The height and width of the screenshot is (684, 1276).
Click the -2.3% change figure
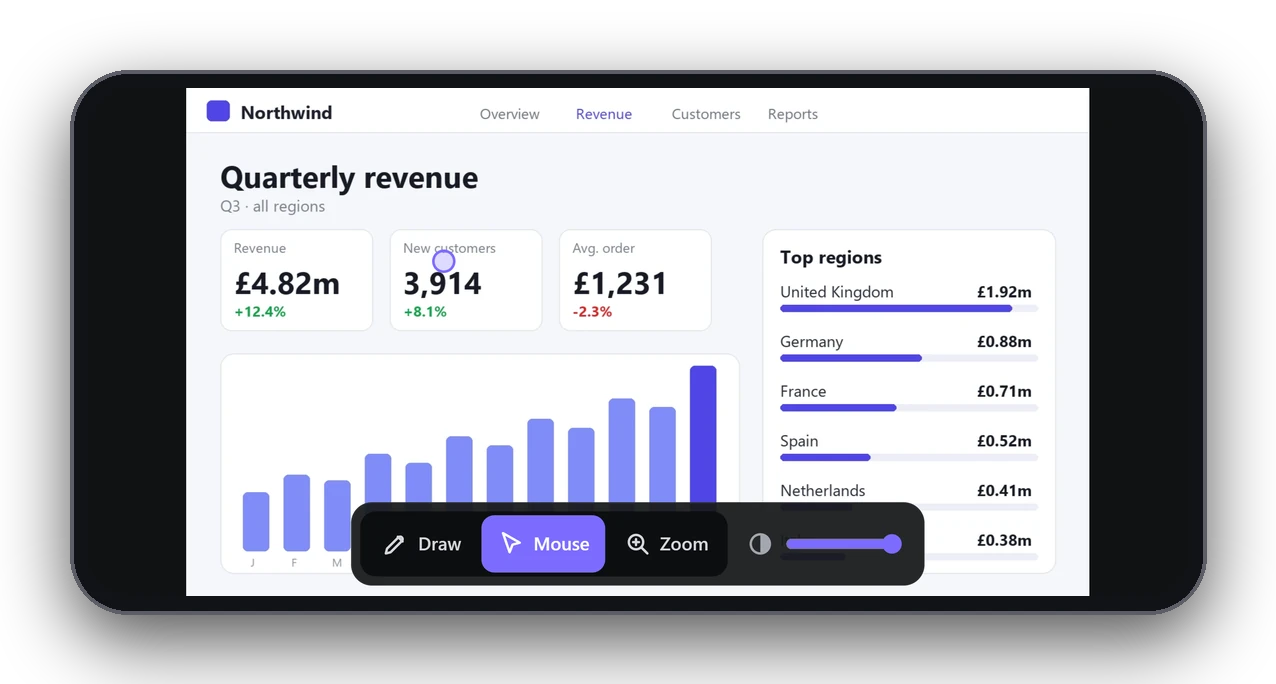click(592, 312)
